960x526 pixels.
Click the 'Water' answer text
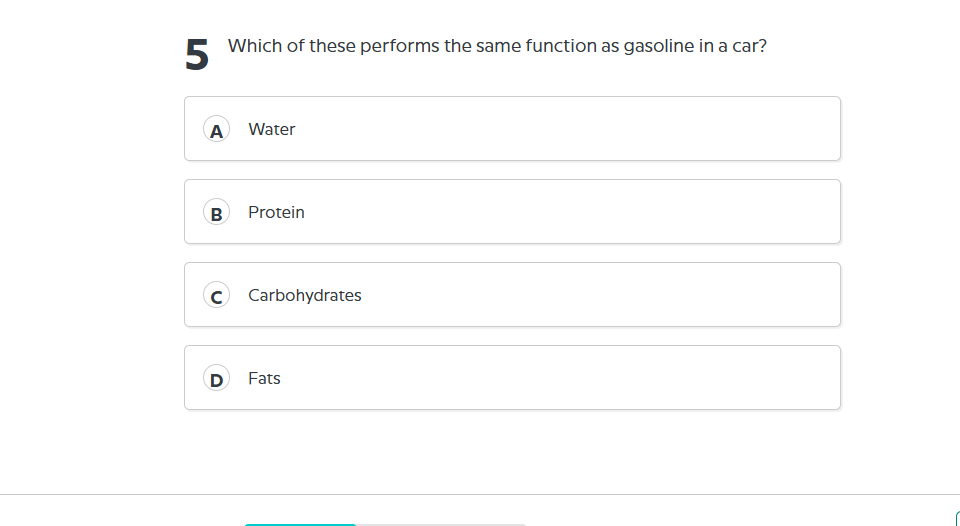tap(272, 129)
